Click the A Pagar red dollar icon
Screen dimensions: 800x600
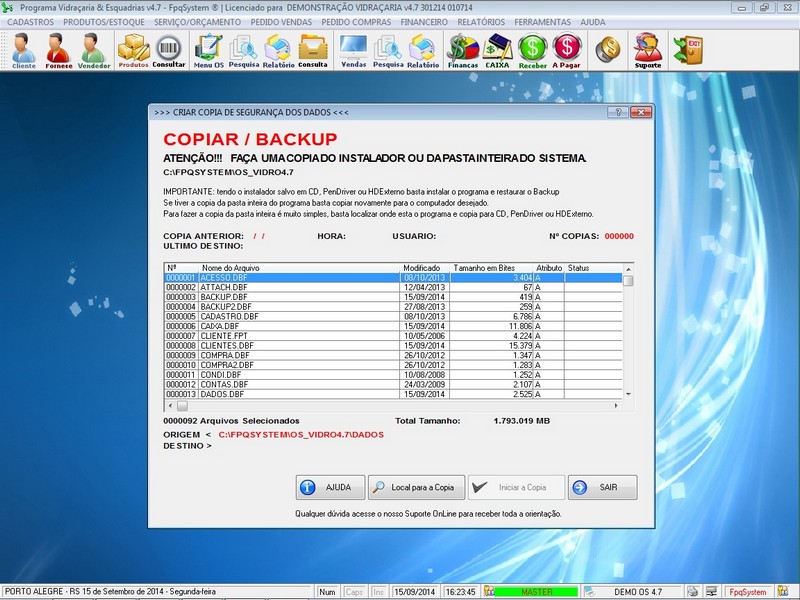[567, 49]
